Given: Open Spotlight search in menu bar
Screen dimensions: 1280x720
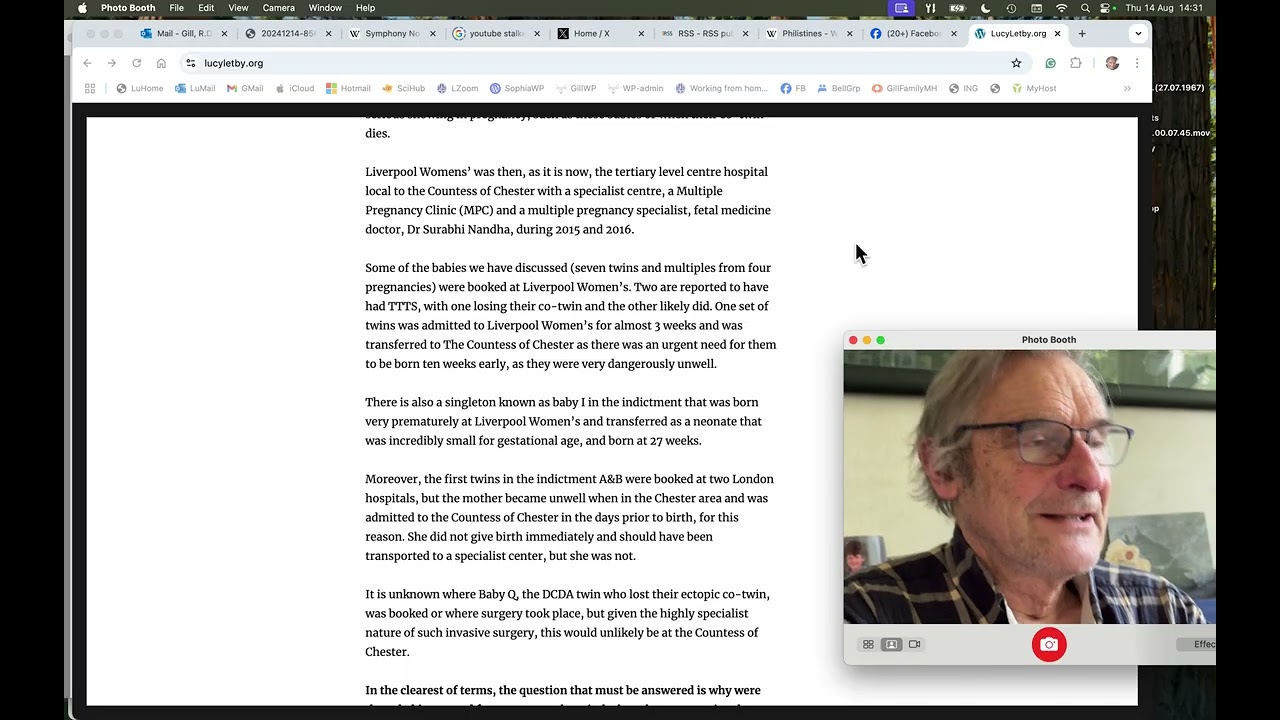Looking at the screenshot, I should tap(1085, 8).
